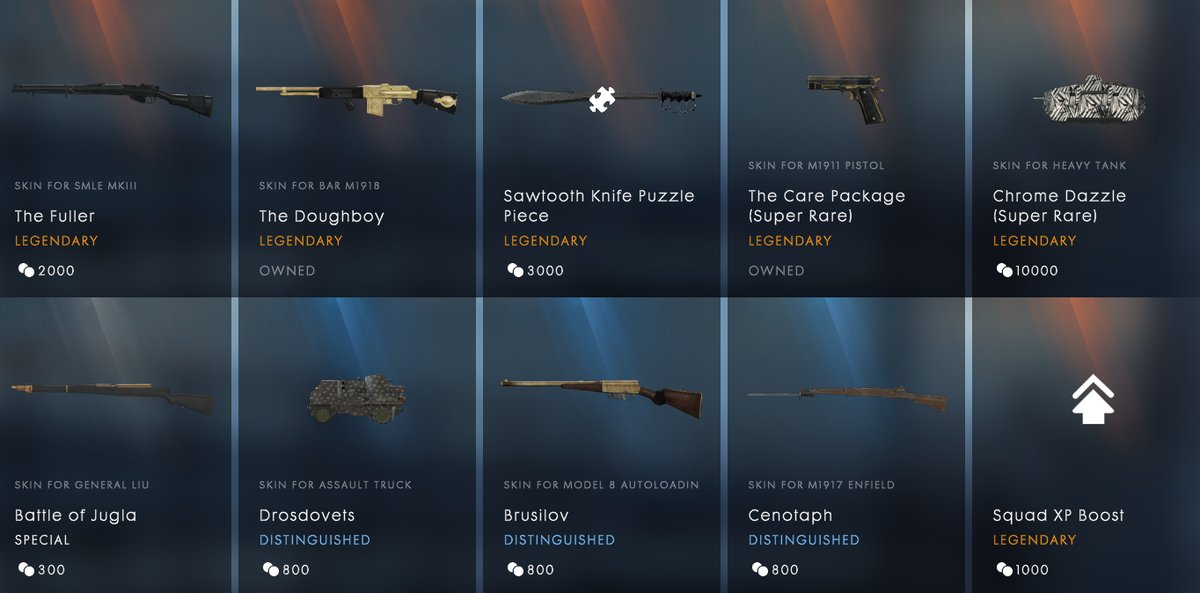Click the scrap coin icon beside 1000
This screenshot has height=593, width=1200.
pos(1004,570)
